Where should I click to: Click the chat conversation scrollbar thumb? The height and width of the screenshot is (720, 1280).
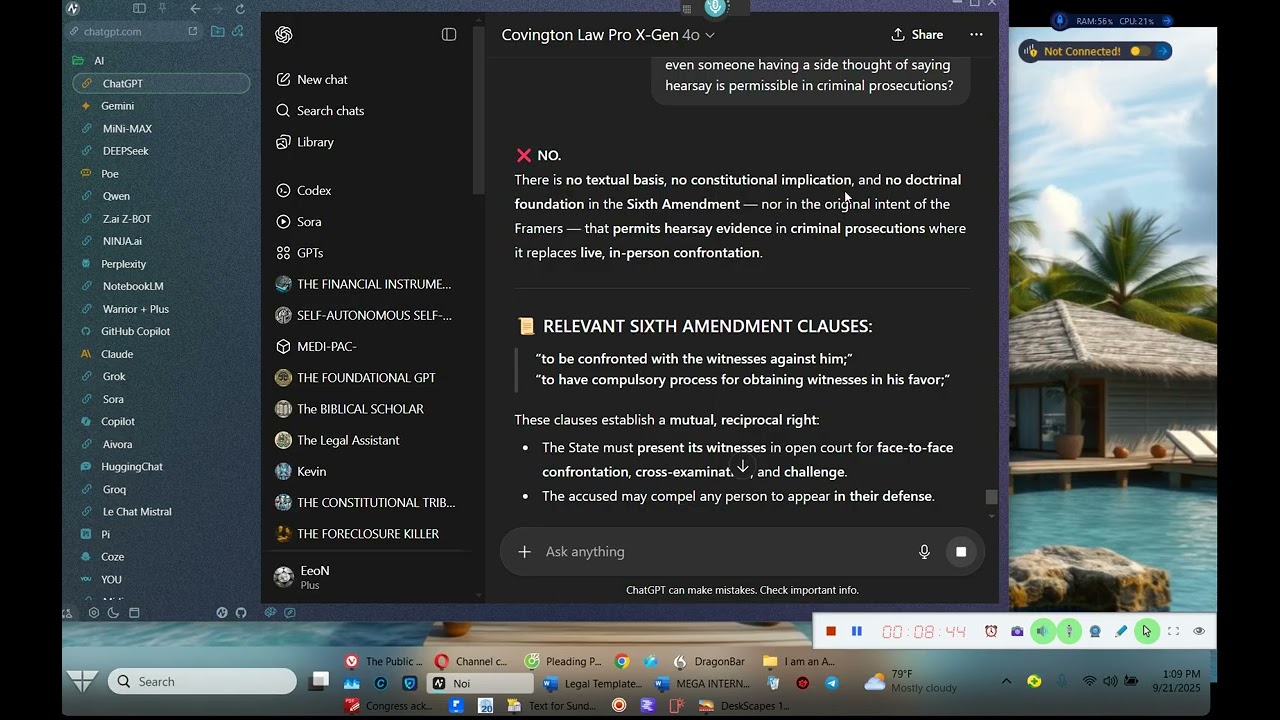point(991,497)
